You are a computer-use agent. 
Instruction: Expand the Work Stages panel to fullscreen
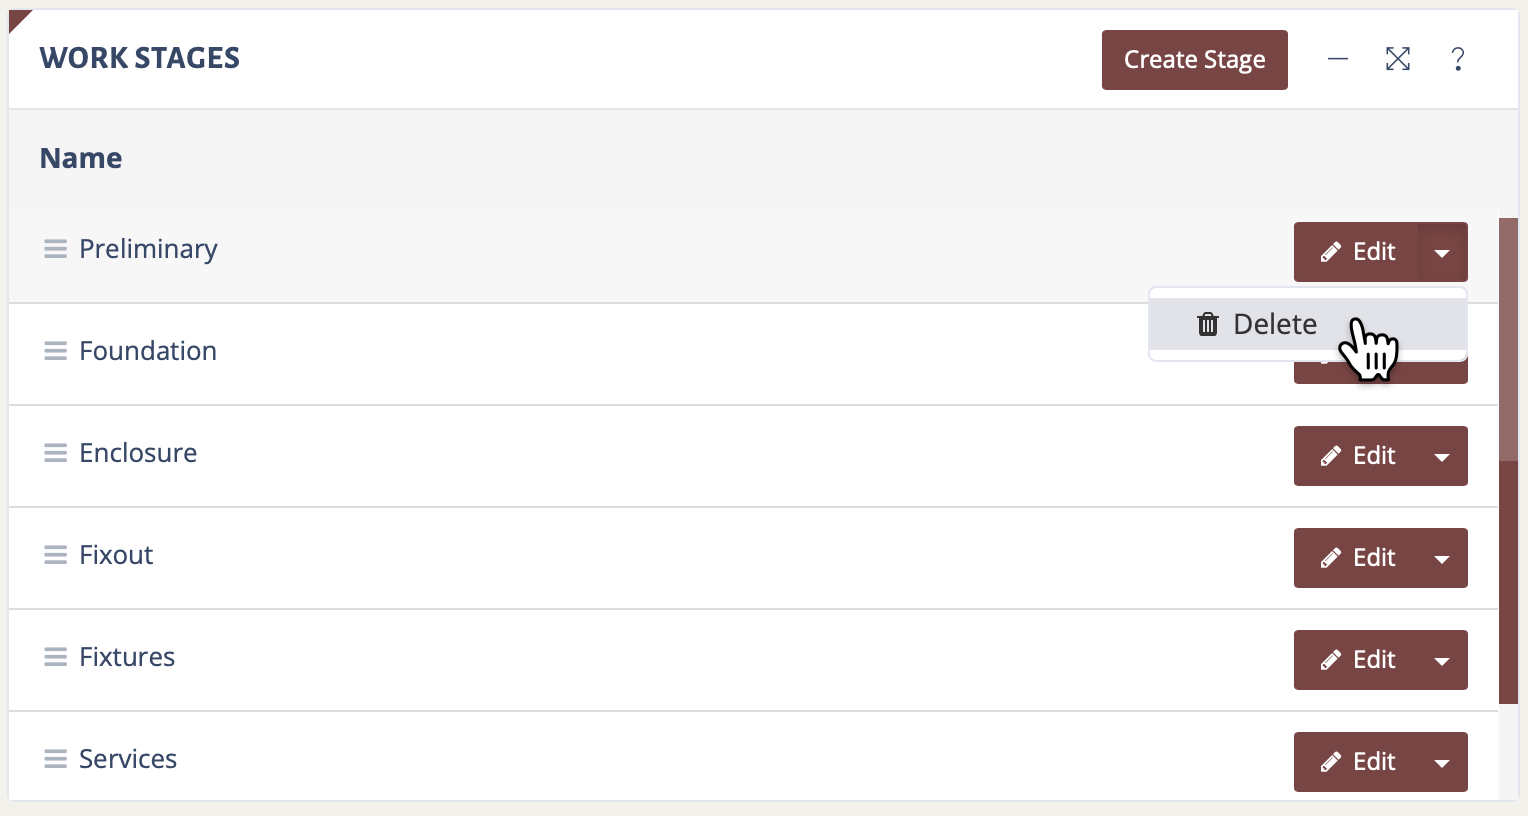(1398, 60)
